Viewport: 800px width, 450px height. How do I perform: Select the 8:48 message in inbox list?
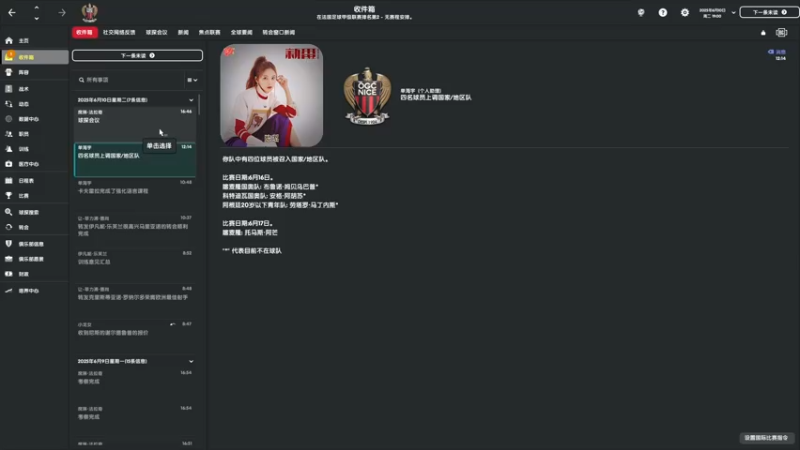[x=135, y=302]
